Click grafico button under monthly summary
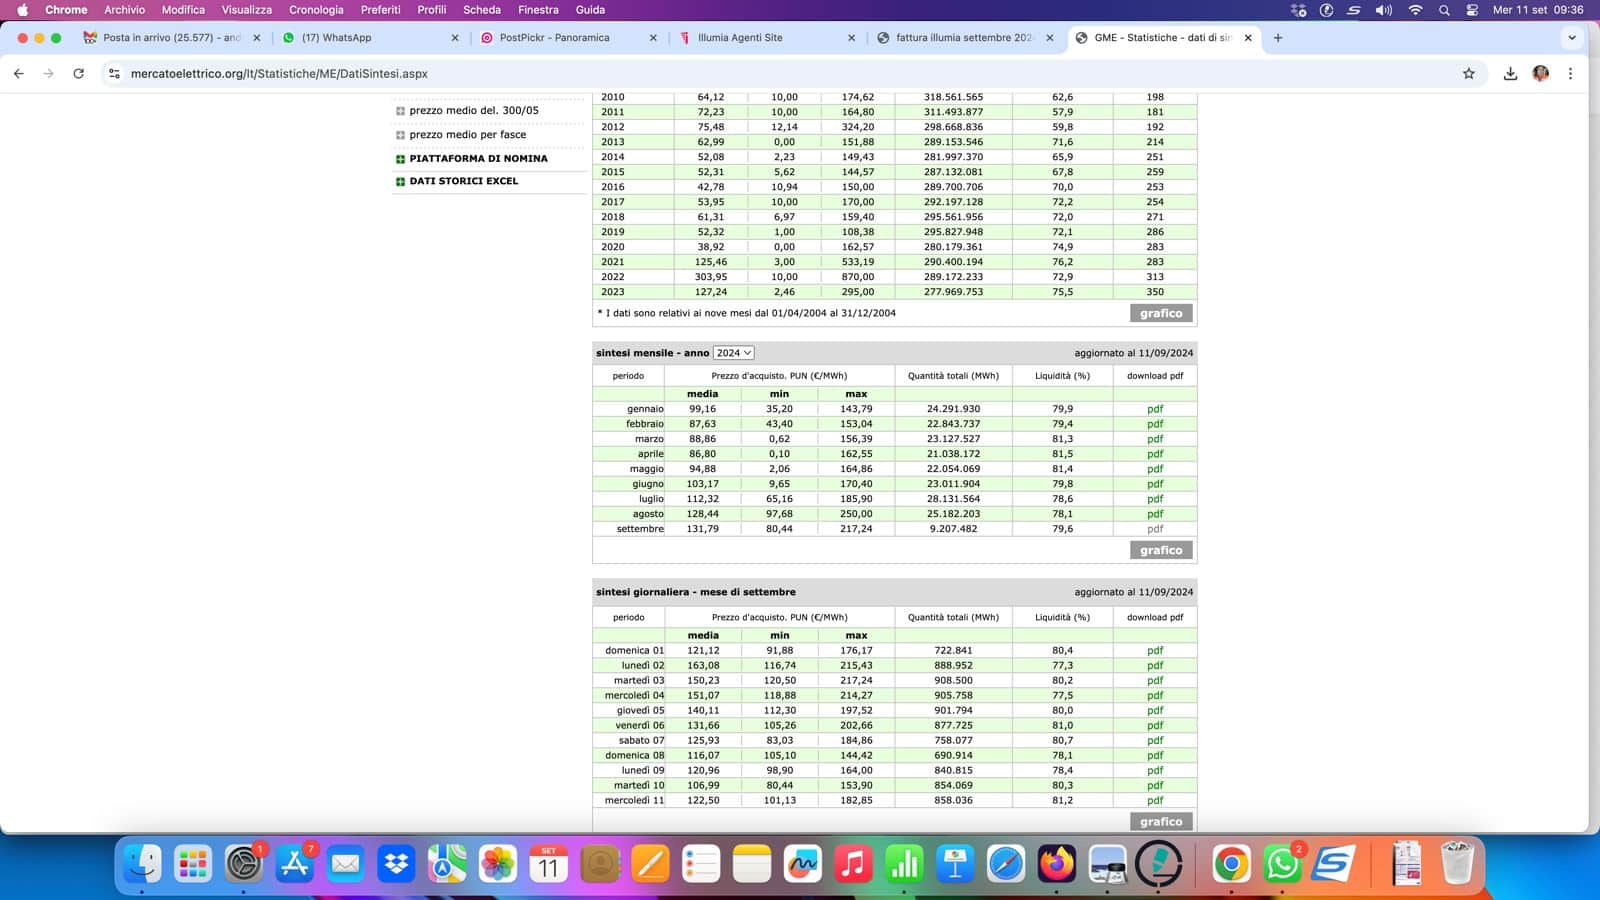The width and height of the screenshot is (1600, 900). (x=1160, y=550)
